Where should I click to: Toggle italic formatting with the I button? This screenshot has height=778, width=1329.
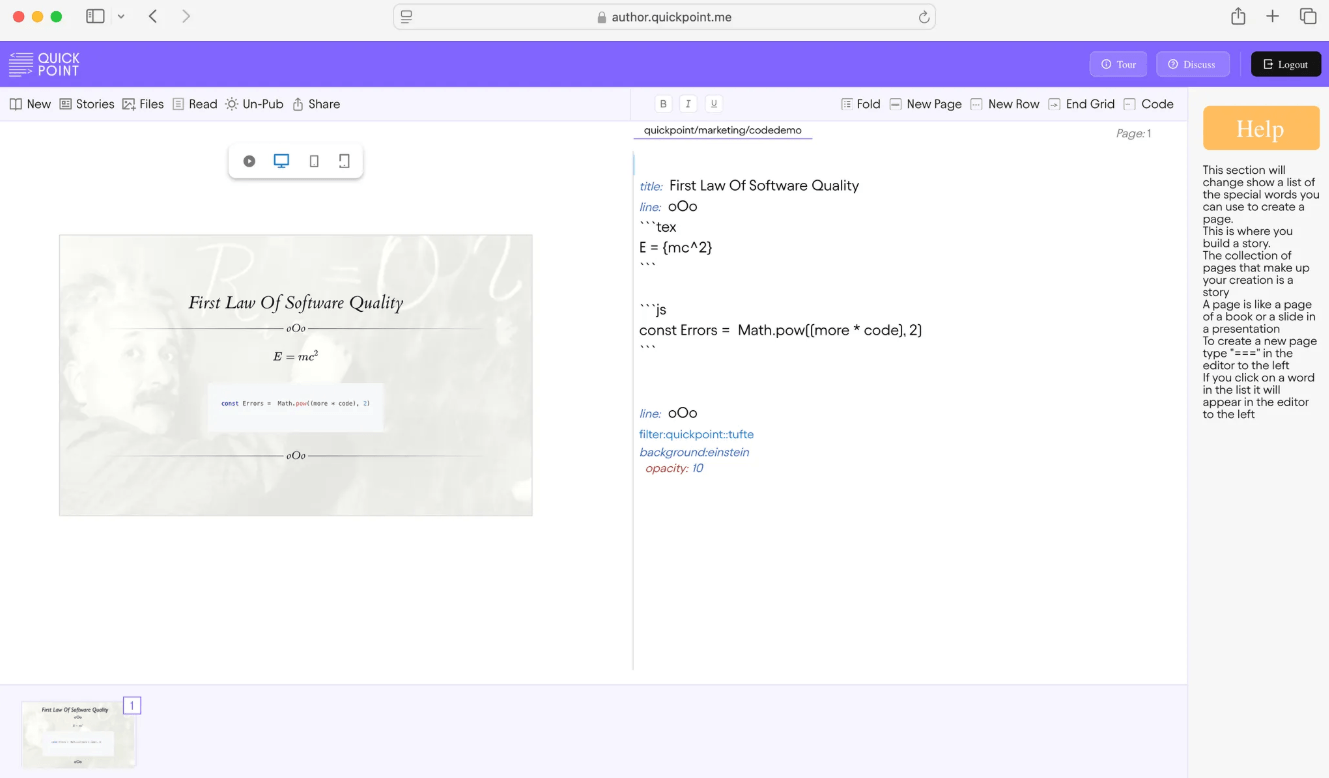coord(688,104)
